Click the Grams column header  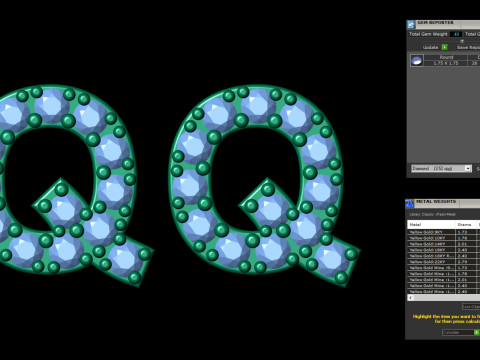pos(466,224)
